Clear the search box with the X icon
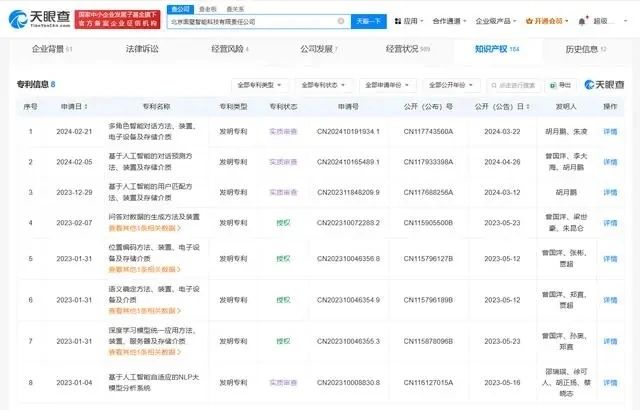This screenshot has height=410, width=640. [x=341, y=21]
